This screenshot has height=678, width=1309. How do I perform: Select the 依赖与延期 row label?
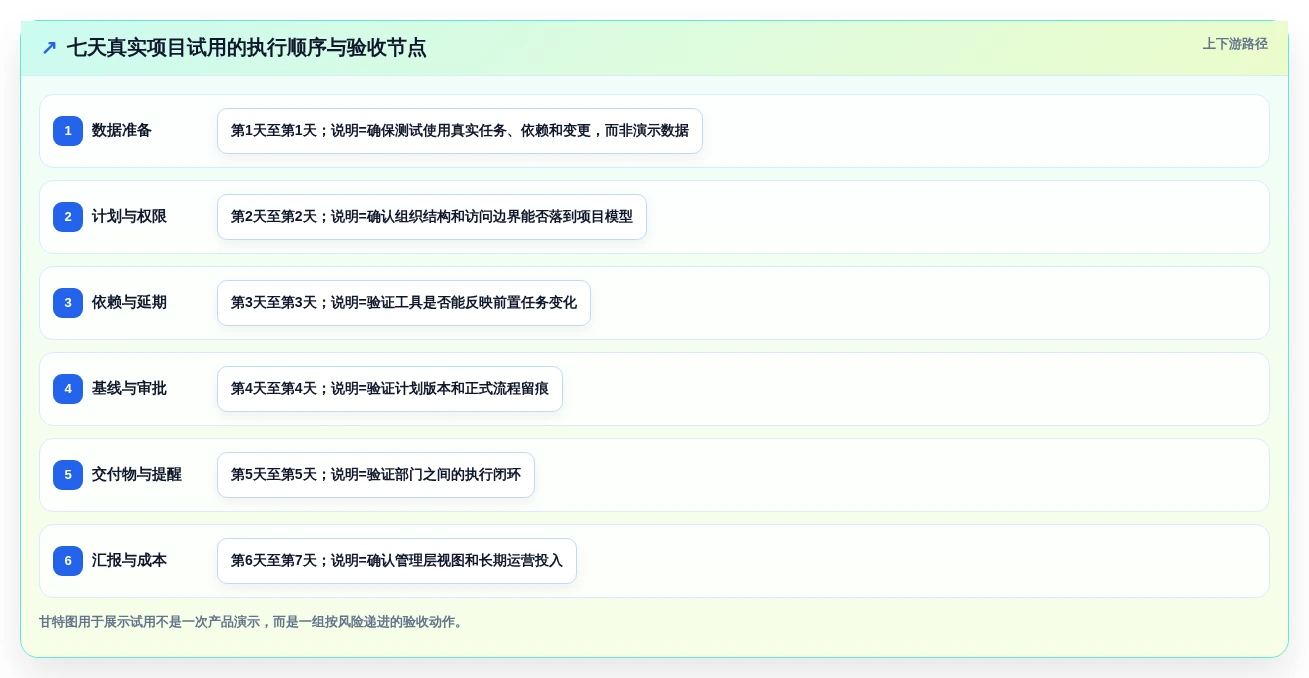pos(129,302)
